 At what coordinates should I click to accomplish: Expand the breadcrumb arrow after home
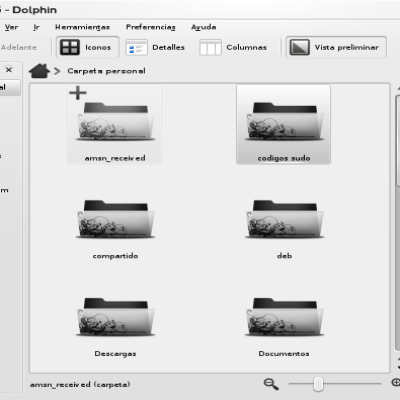pos(57,71)
